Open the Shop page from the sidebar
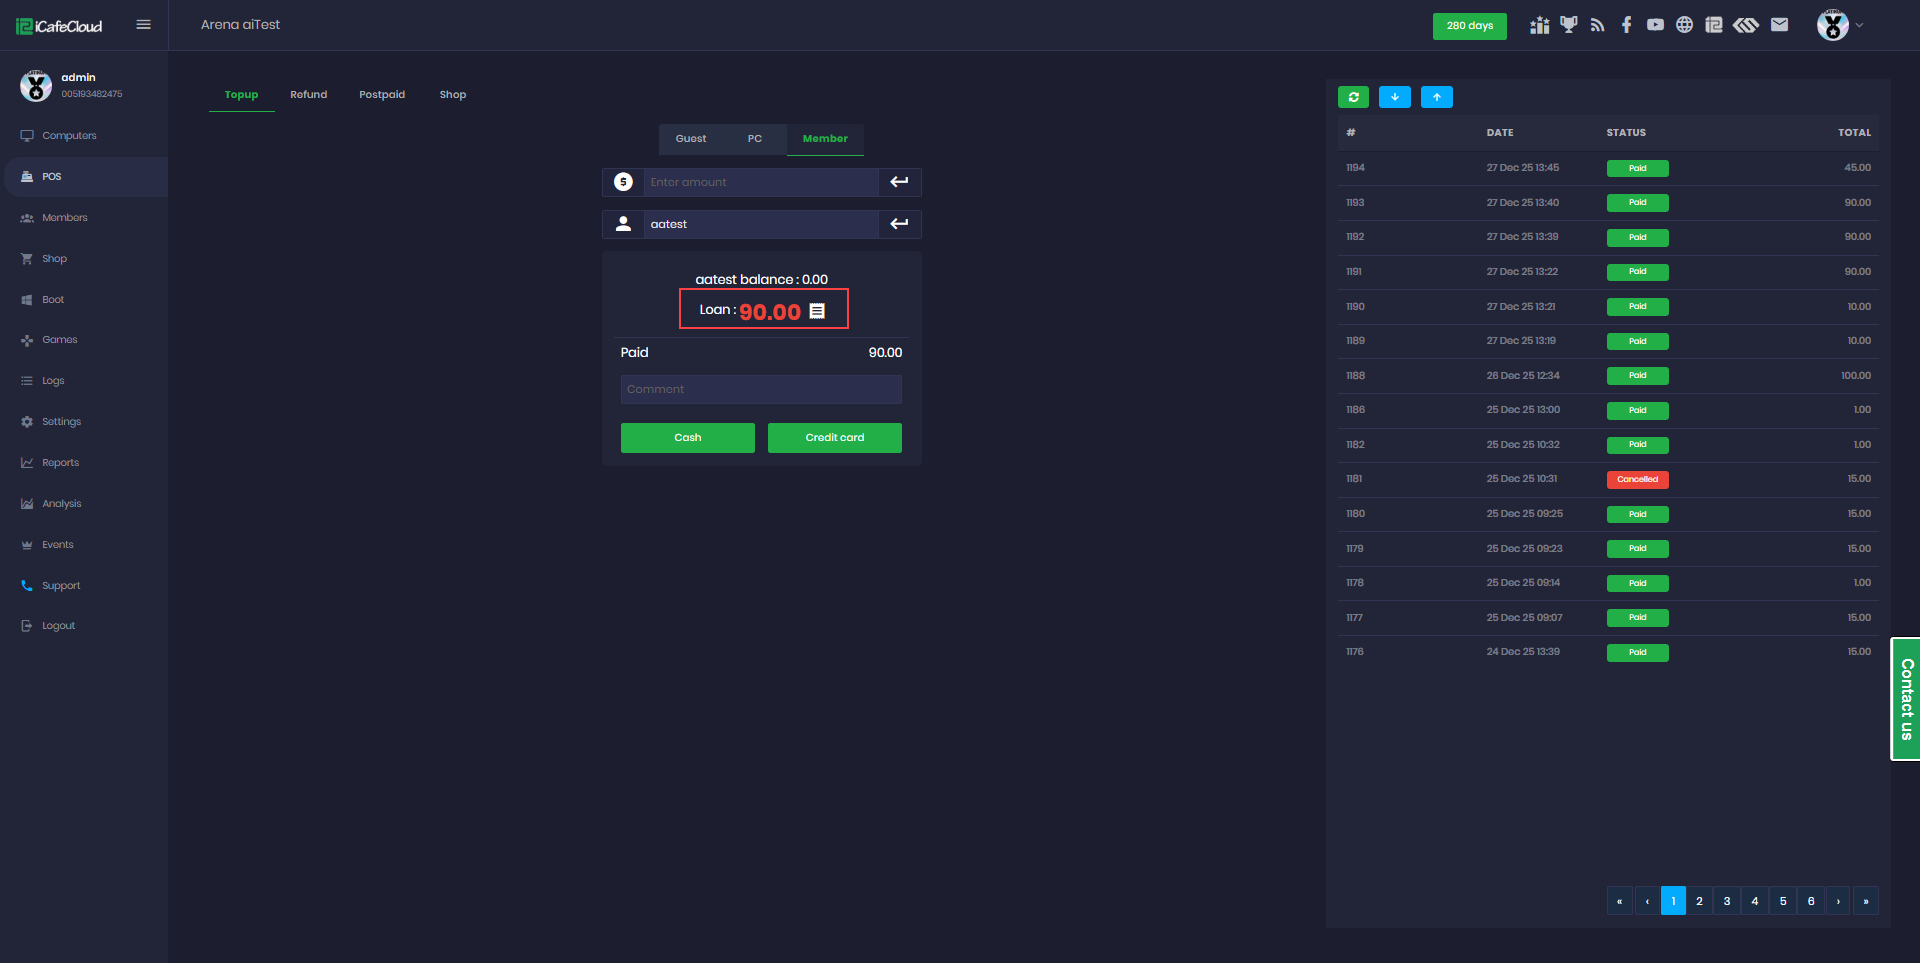Screen dimensions: 1920x963 click(55, 259)
